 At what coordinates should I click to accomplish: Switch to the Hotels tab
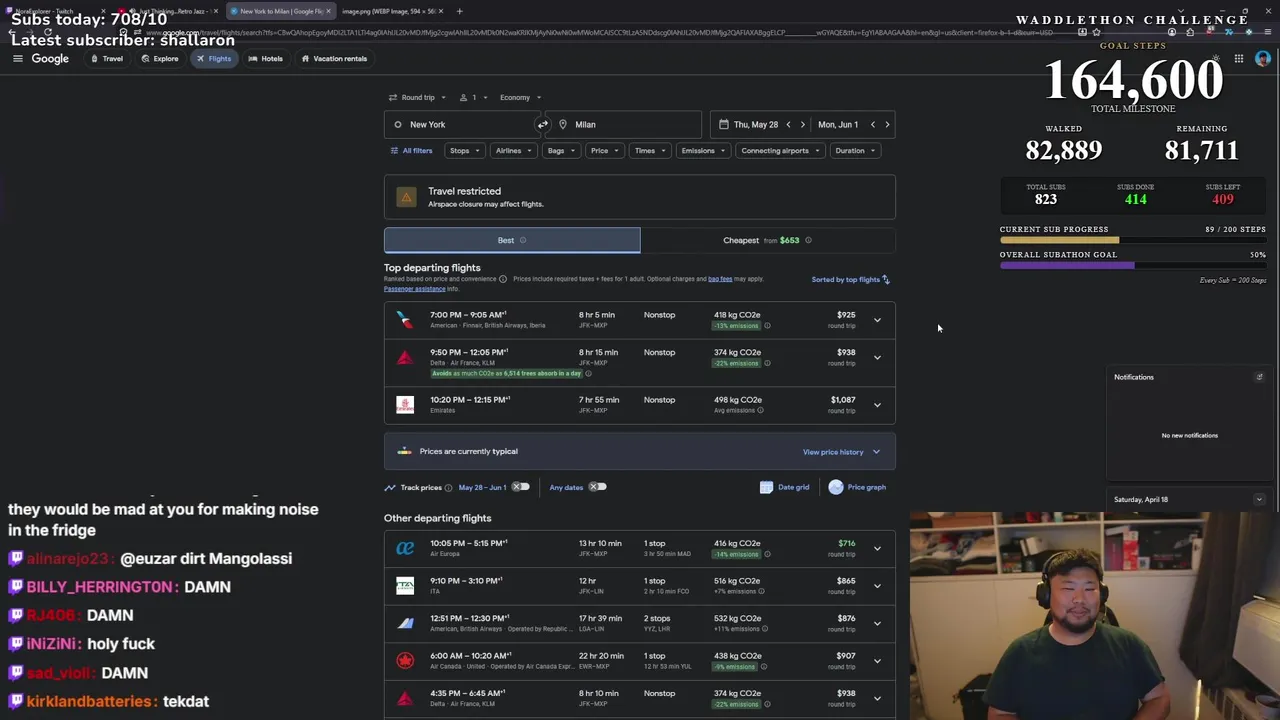265,59
